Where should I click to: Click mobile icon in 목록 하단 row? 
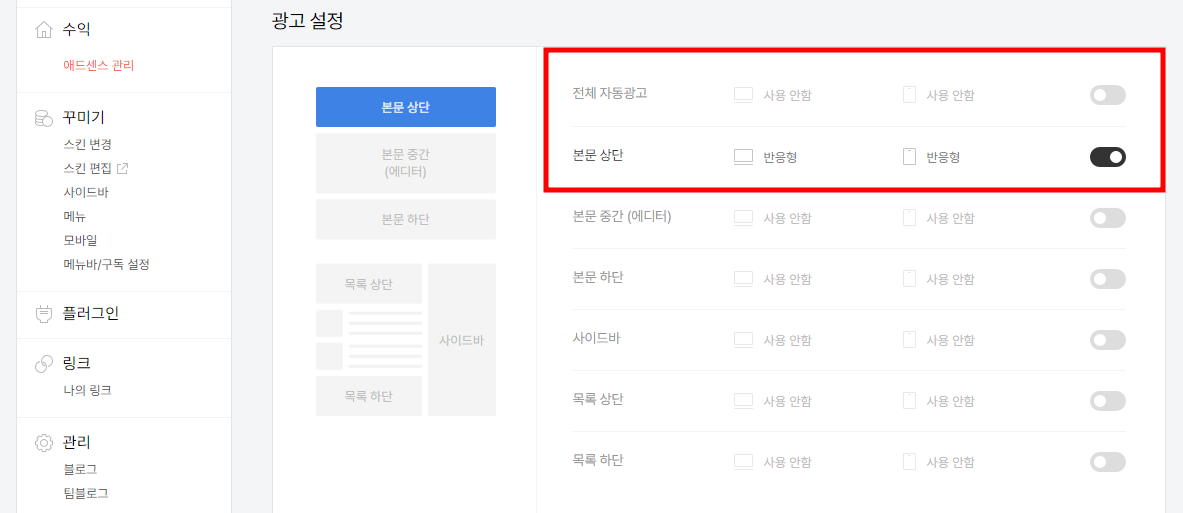click(909, 462)
